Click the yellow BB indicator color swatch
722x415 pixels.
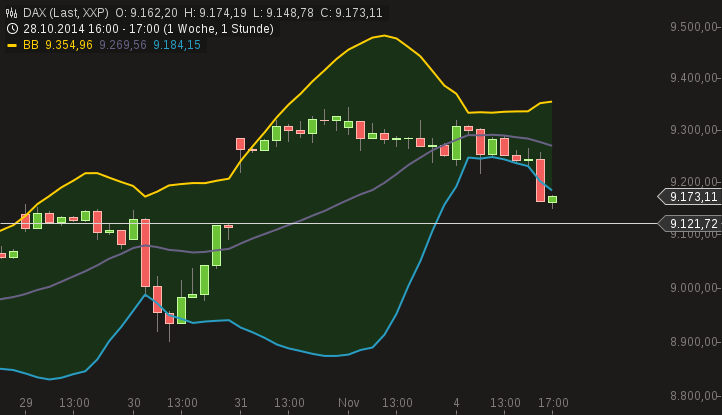[x=12, y=46]
